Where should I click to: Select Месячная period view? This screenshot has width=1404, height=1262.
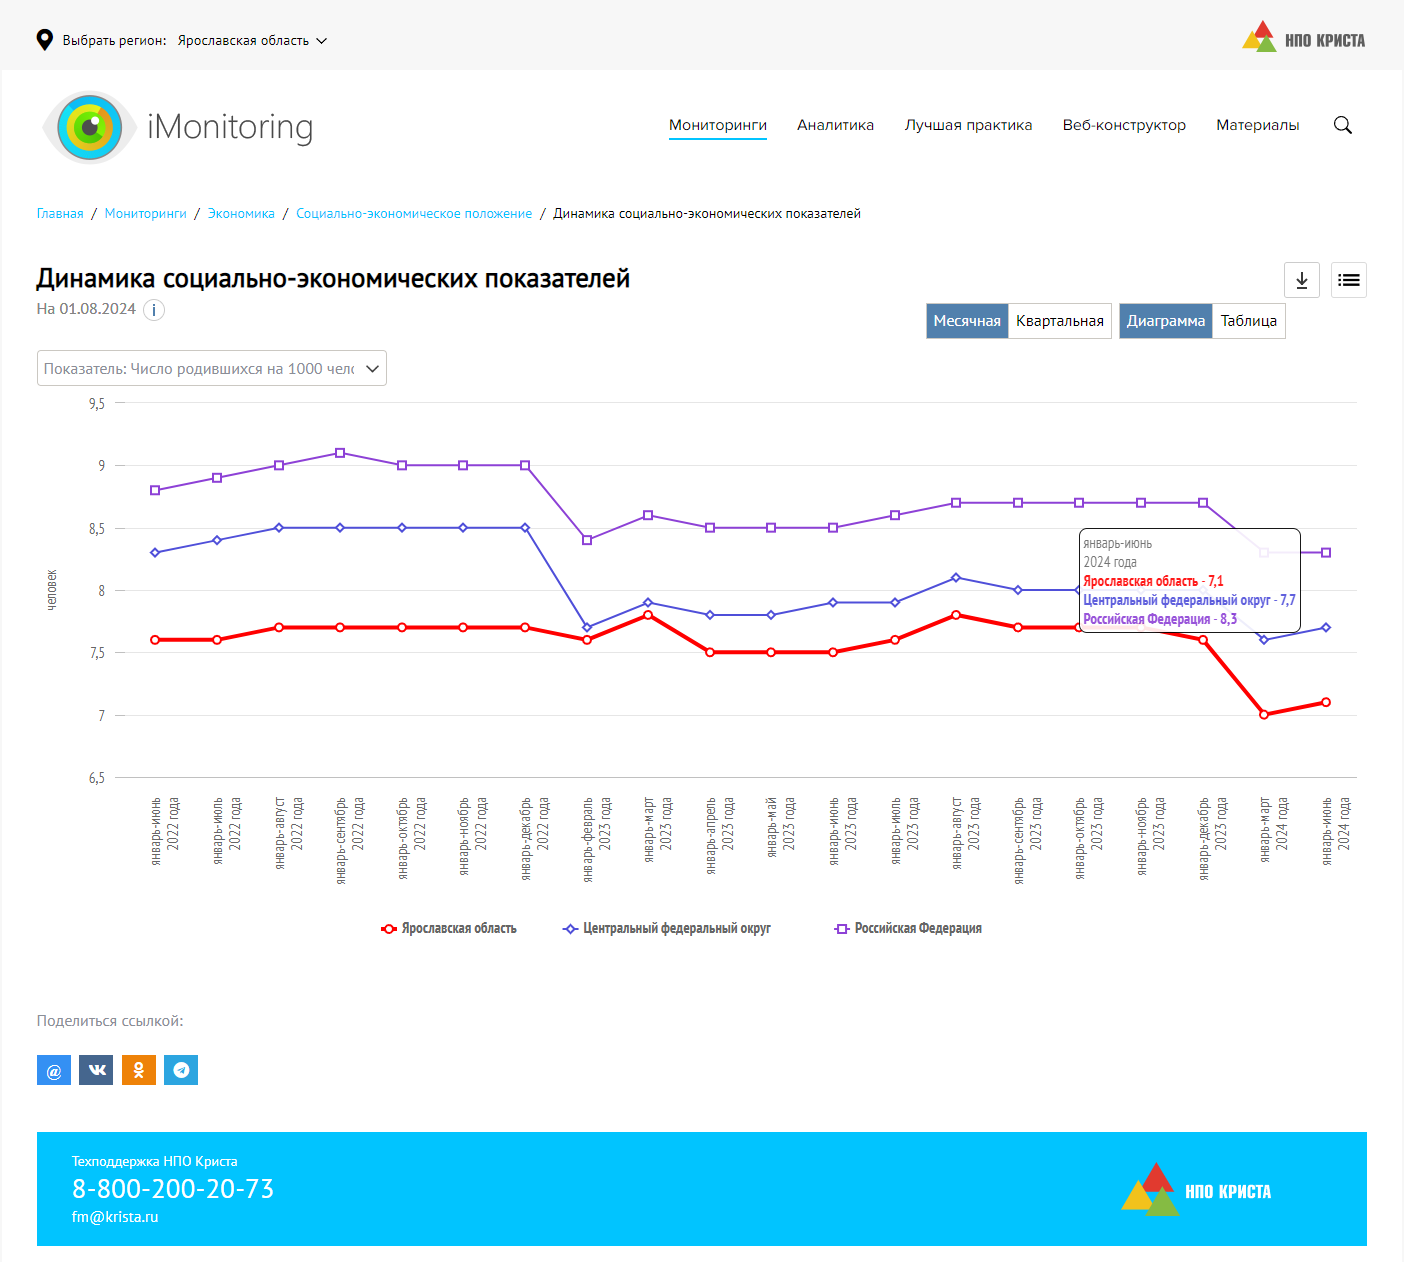coord(966,321)
